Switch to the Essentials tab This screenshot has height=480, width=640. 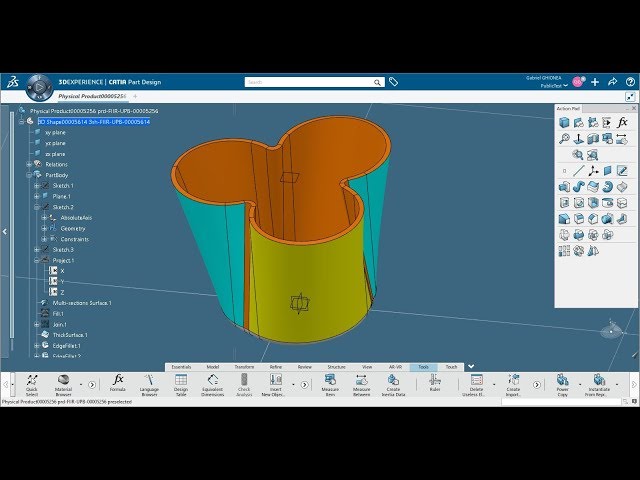pos(181,367)
